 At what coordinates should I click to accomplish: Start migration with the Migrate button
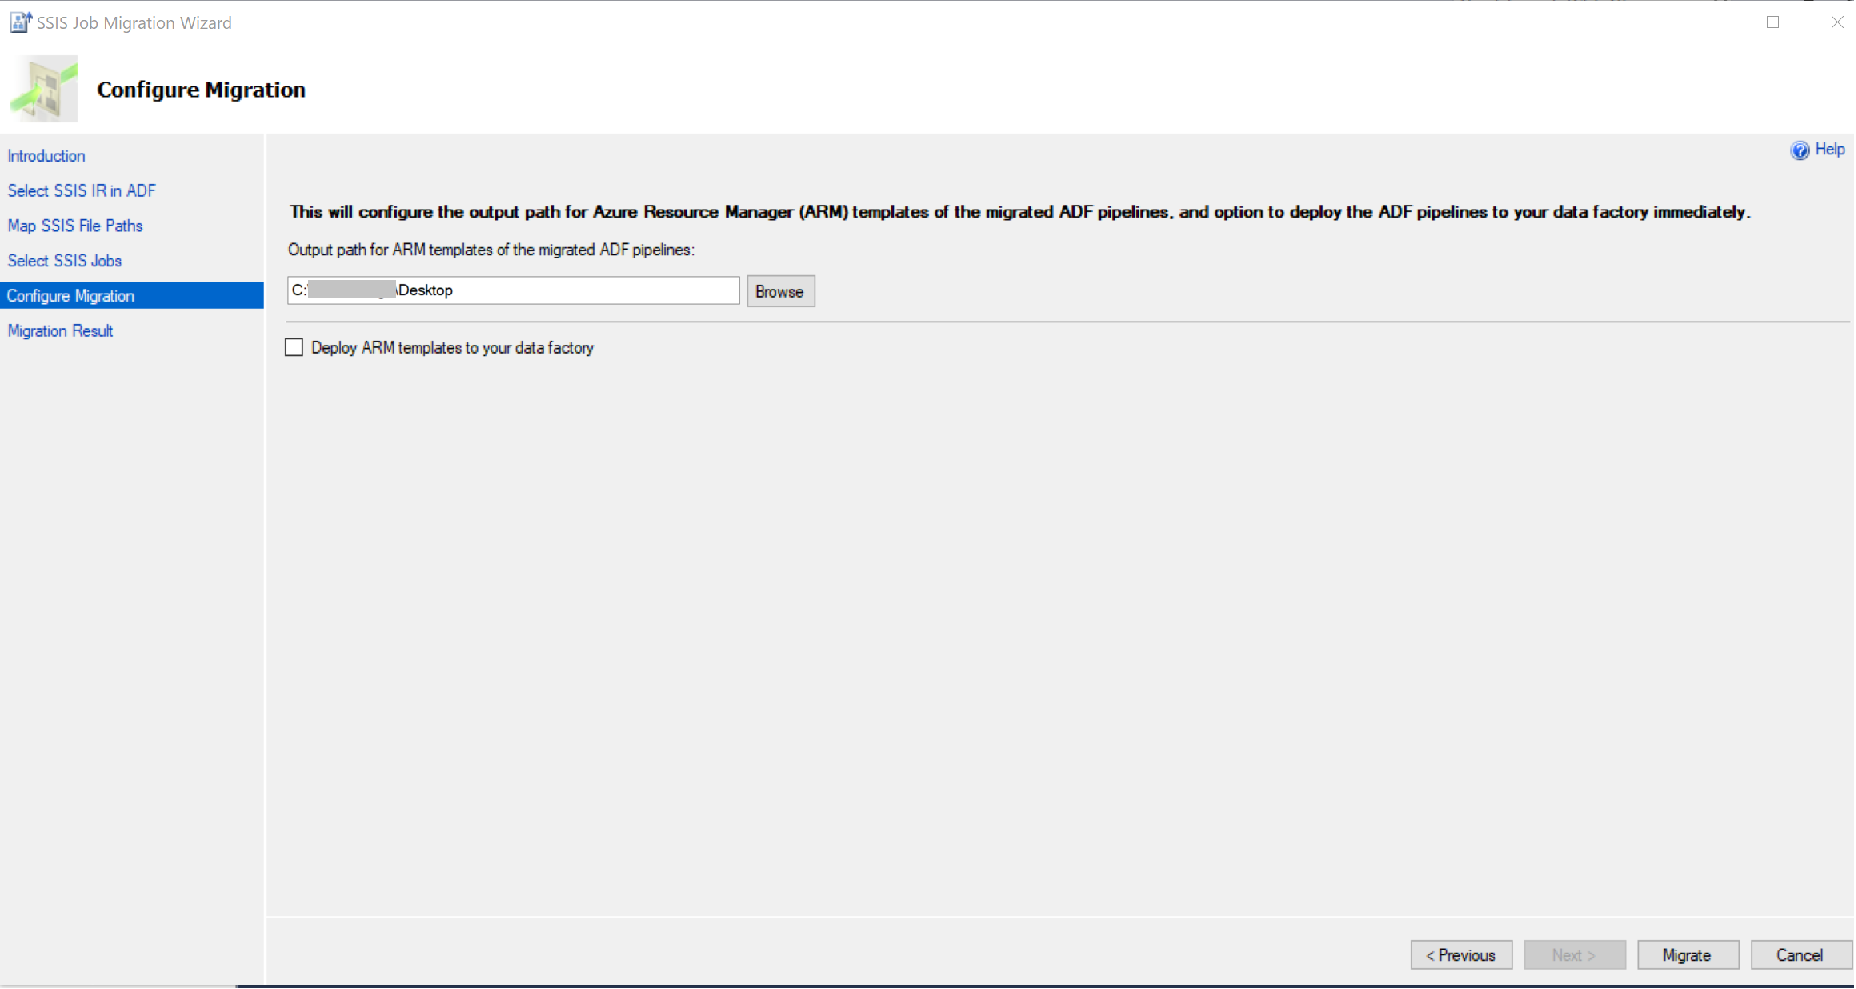click(1688, 956)
